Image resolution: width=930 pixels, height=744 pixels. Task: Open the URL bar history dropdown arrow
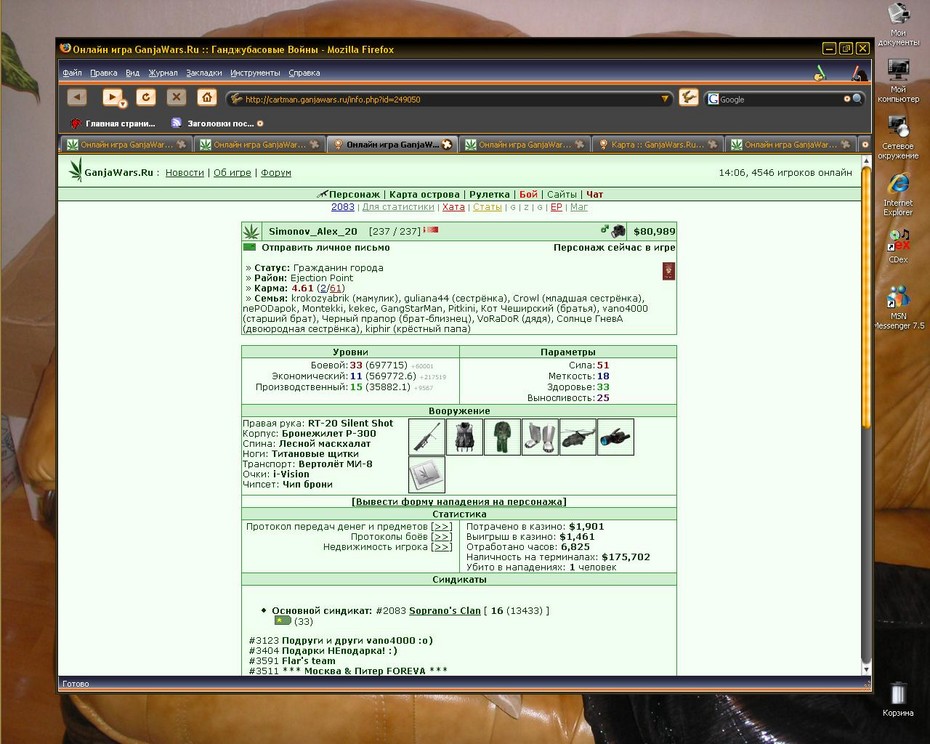click(x=665, y=99)
